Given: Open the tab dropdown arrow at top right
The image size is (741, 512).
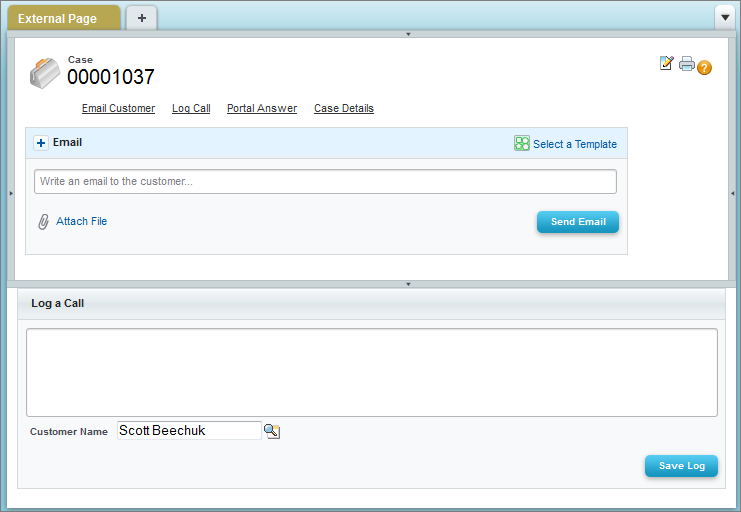Looking at the screenshot, I should coord(725,18).
